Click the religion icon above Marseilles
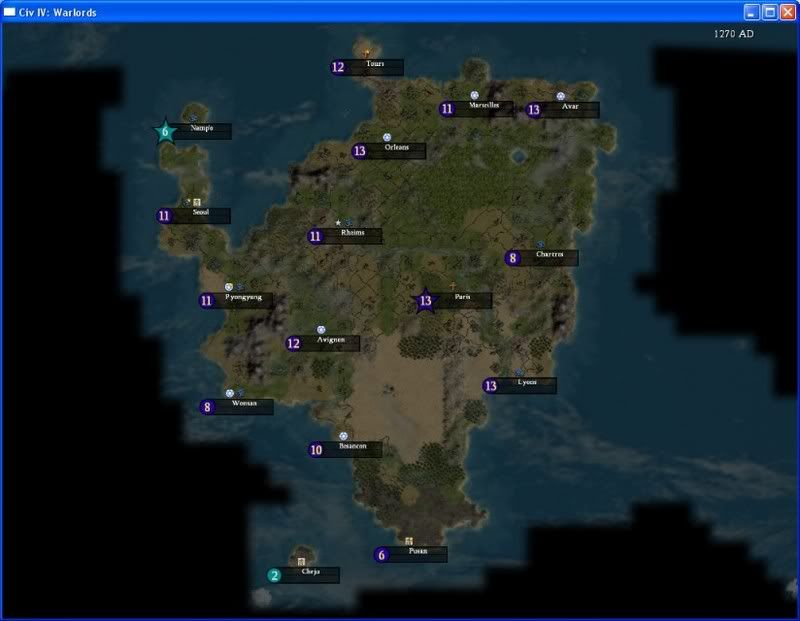The image size is (800, 621). click(474, 95)
